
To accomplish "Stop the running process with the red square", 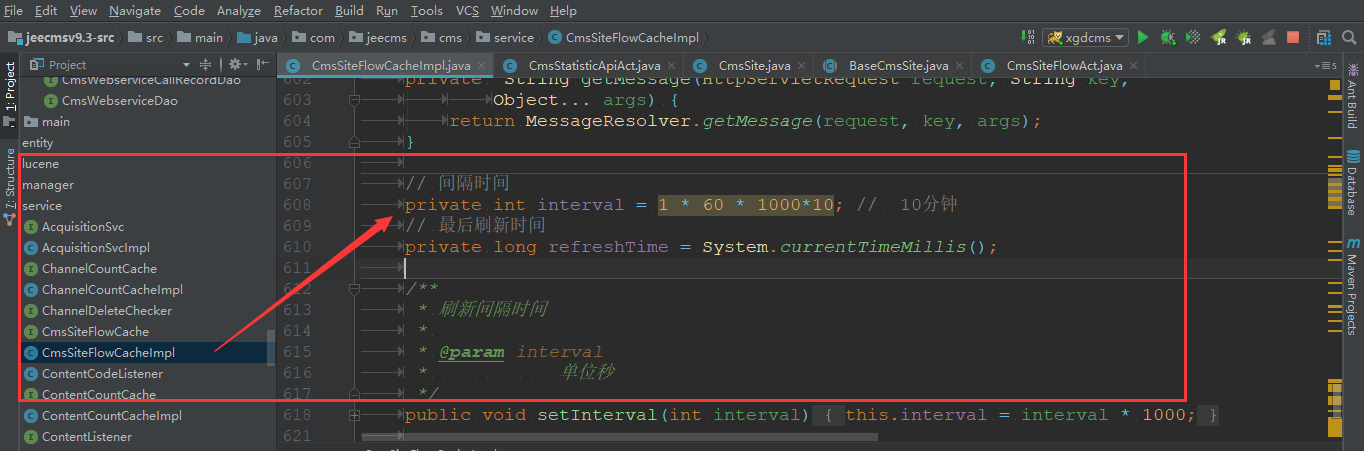I will [1293, 37].
